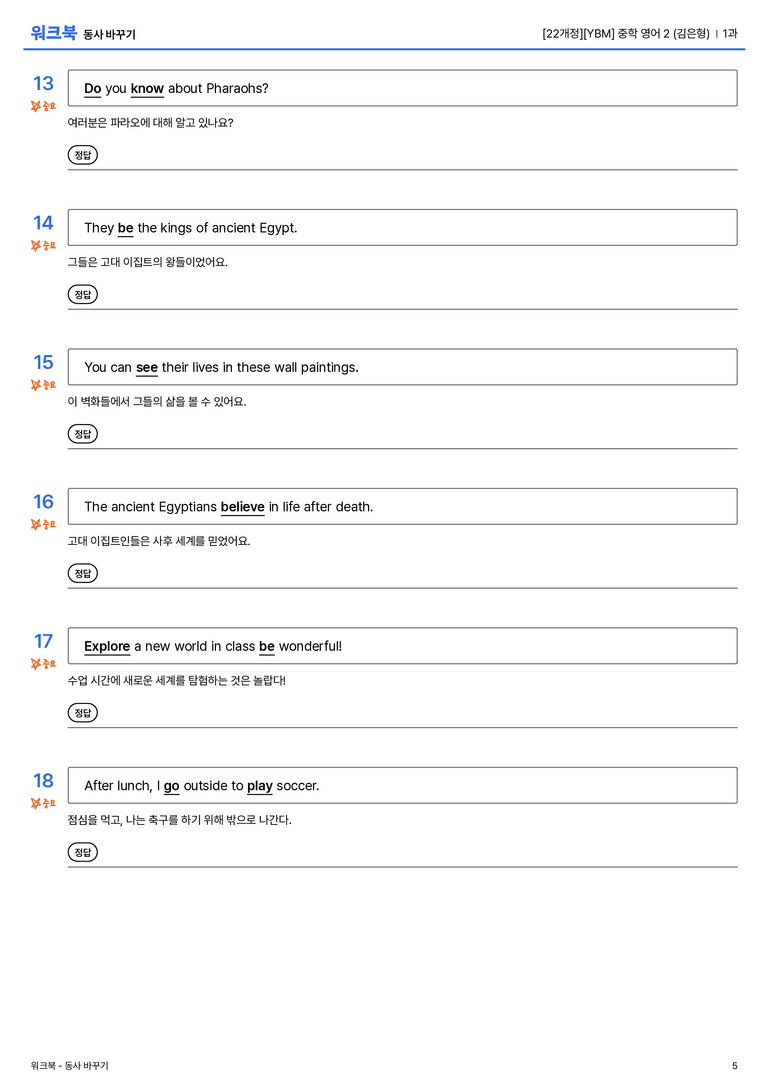Click the red 중요 star icon beside question 14
This screenshot has height=1087, width=768.
(x=35, y=245)
